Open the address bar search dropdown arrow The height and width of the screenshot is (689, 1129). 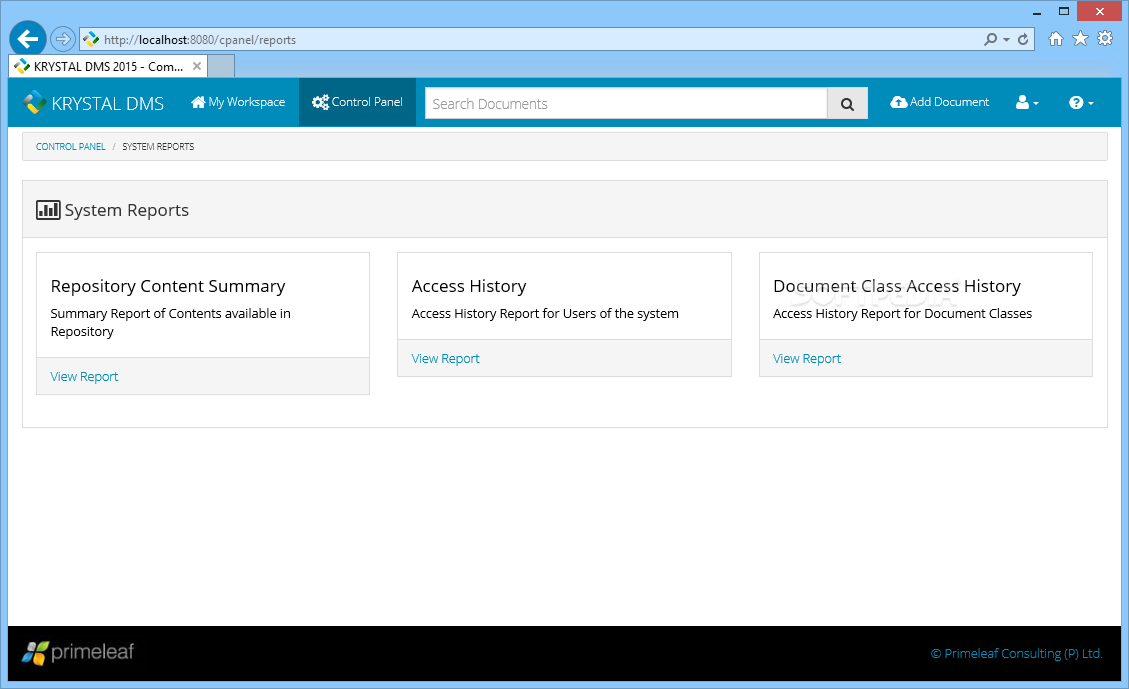[1007, 40]
